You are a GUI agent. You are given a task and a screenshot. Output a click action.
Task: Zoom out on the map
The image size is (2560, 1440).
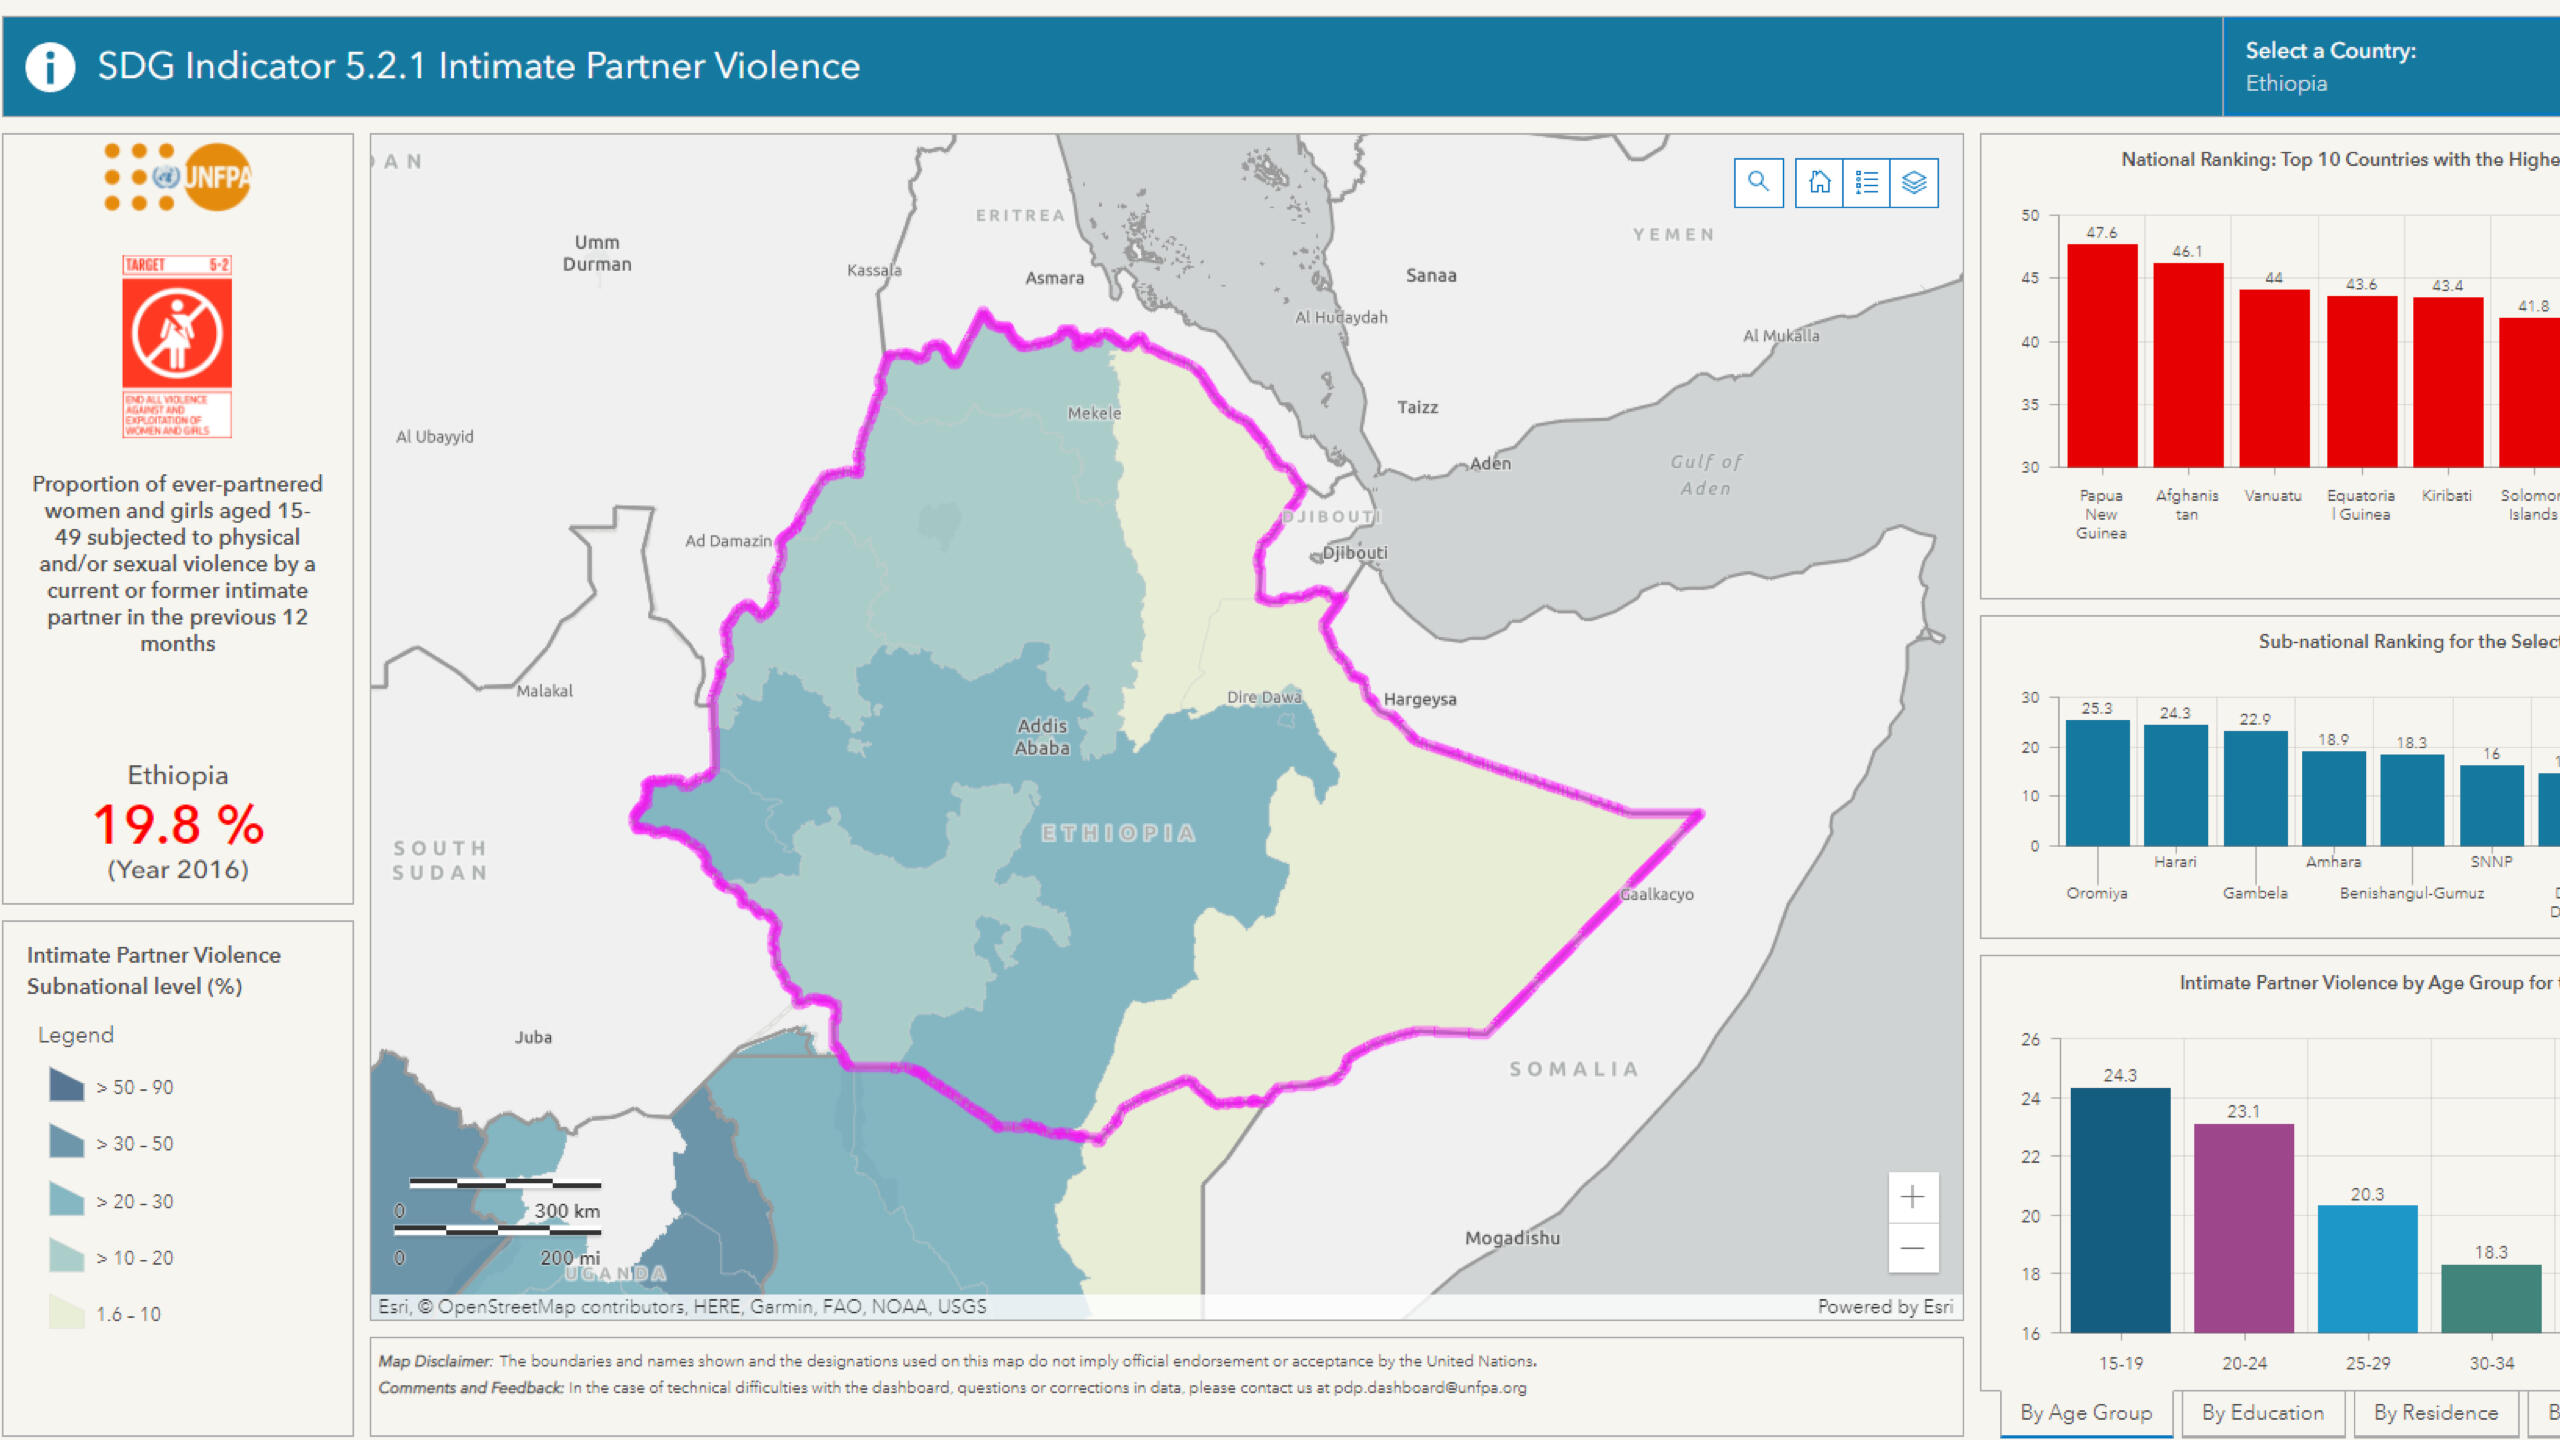click(x=1913, y=1248)
